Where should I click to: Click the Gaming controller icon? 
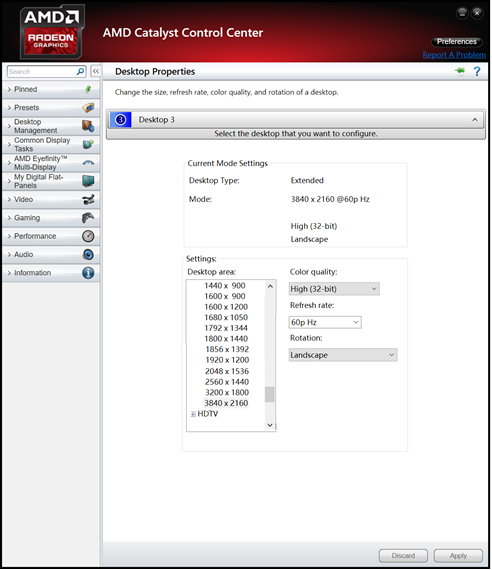point(88,217)
